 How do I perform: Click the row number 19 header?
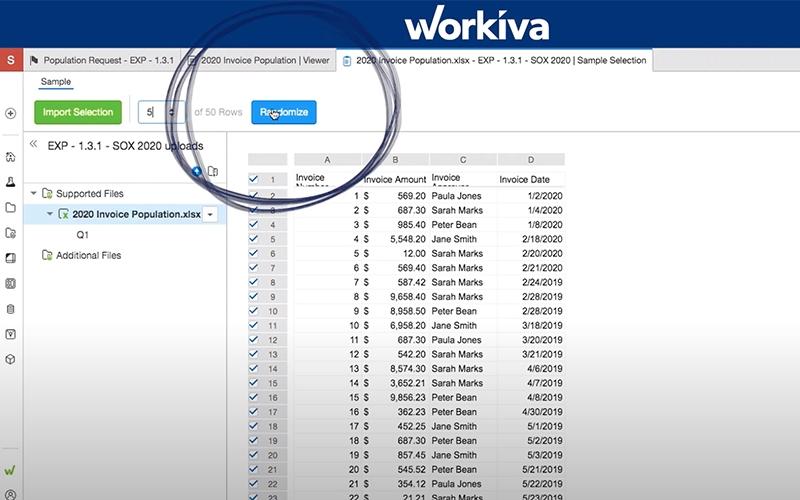pos(273,441)
